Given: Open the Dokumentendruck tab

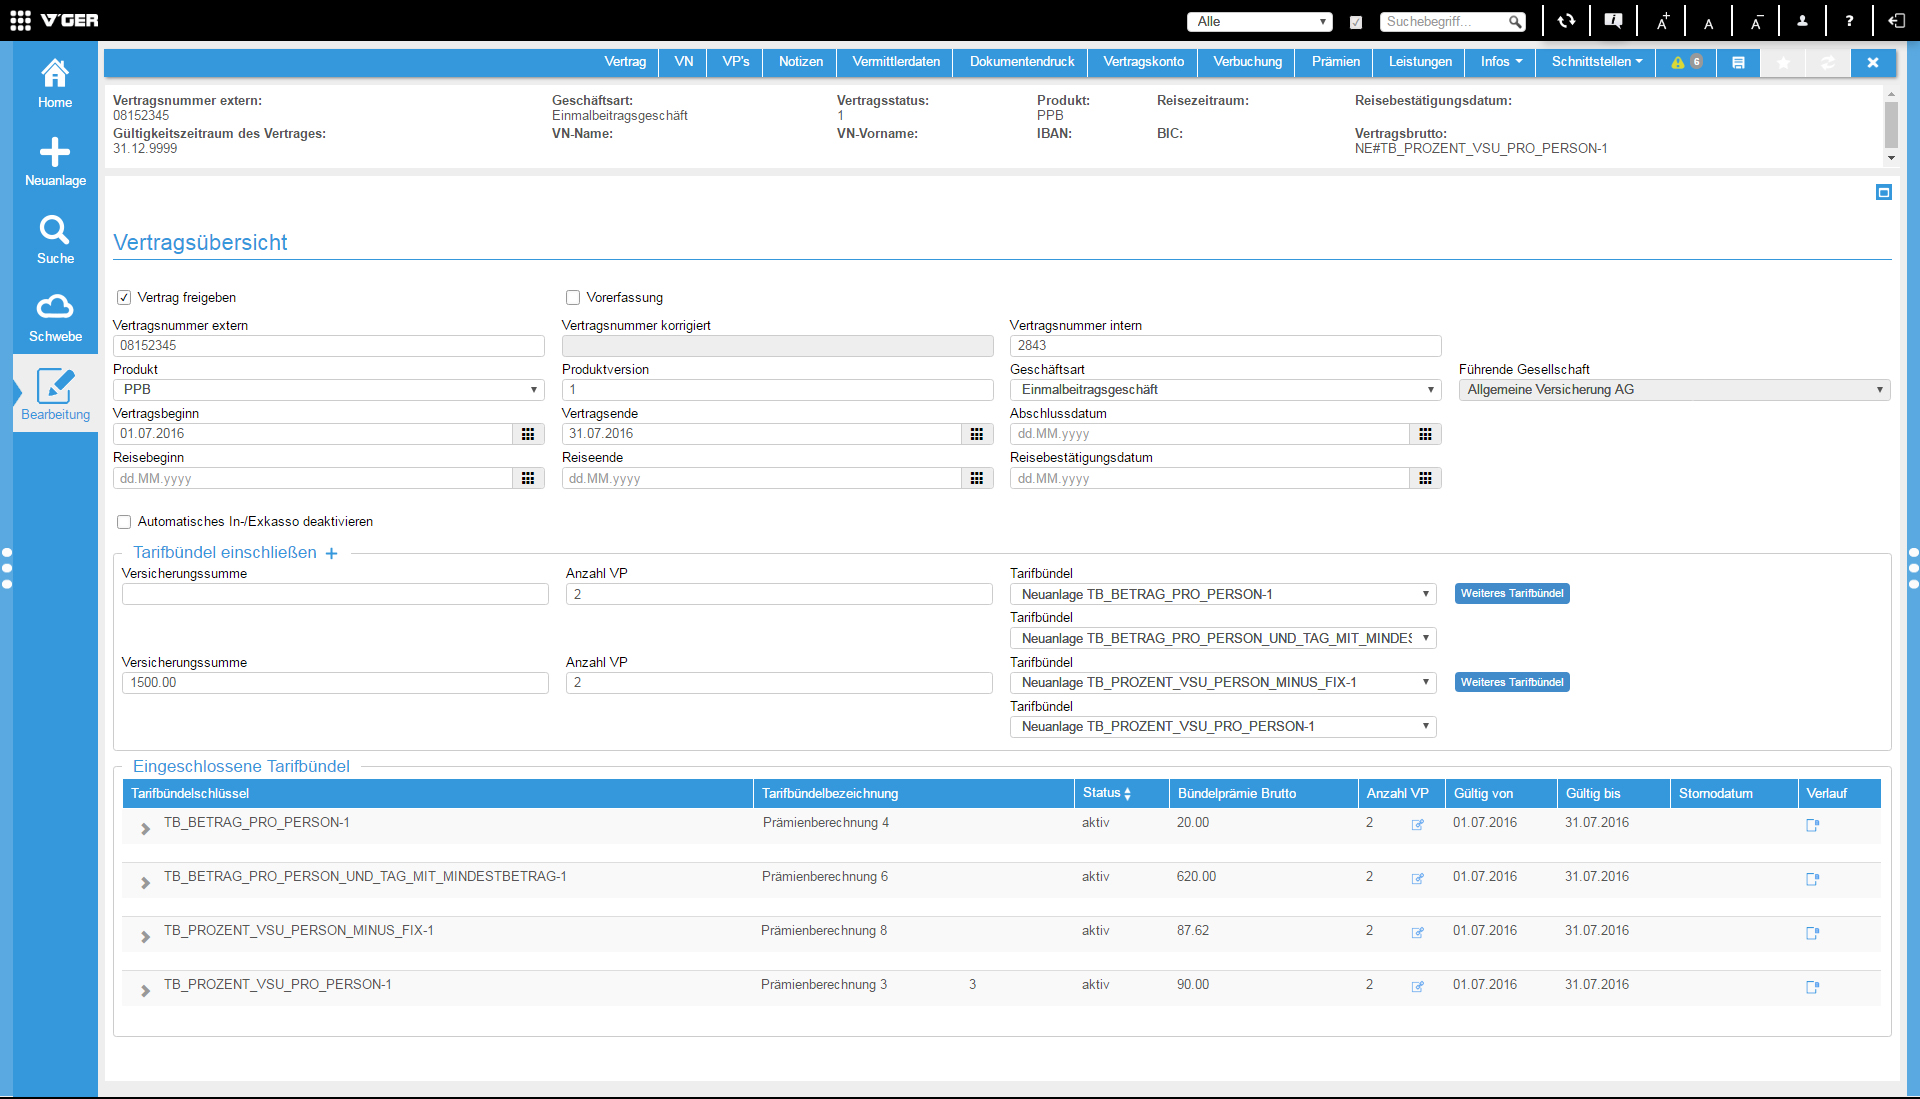Looking at the screenshot, I should (x=1022, y=62).
